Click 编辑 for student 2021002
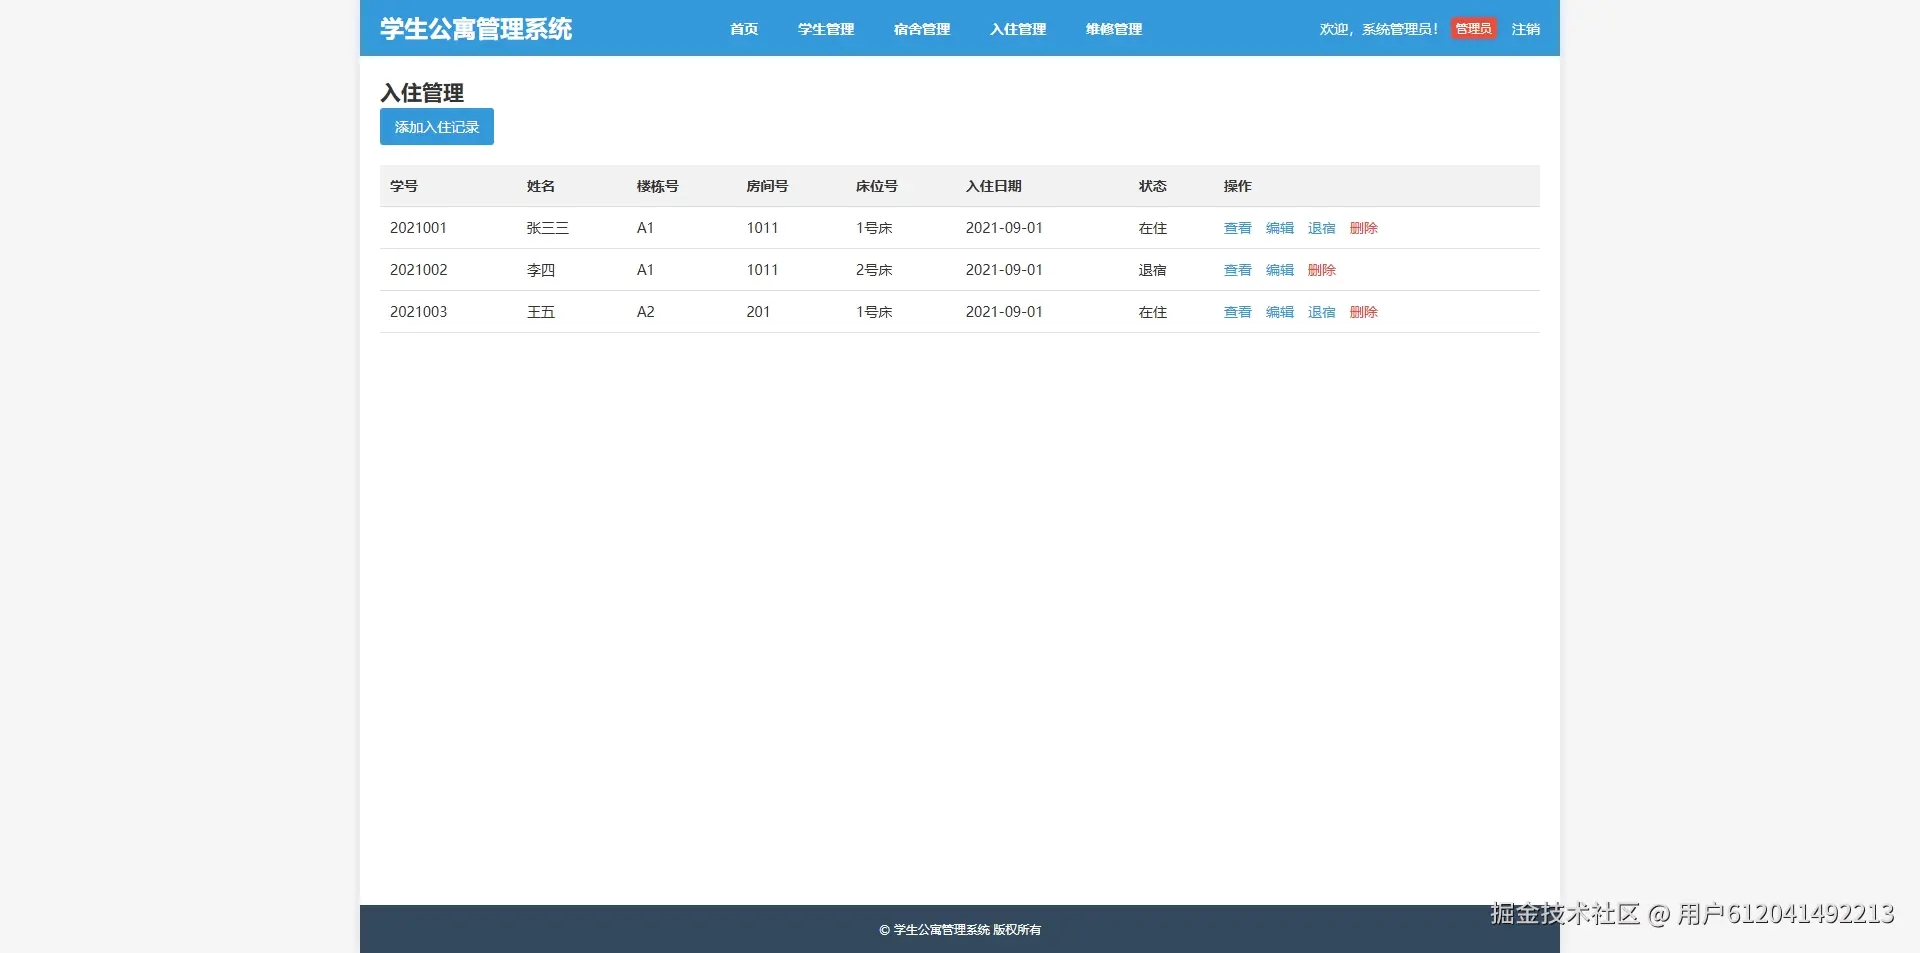Image resolution: width=1920 pixels, height=953 pixels. pos(1280,270)
